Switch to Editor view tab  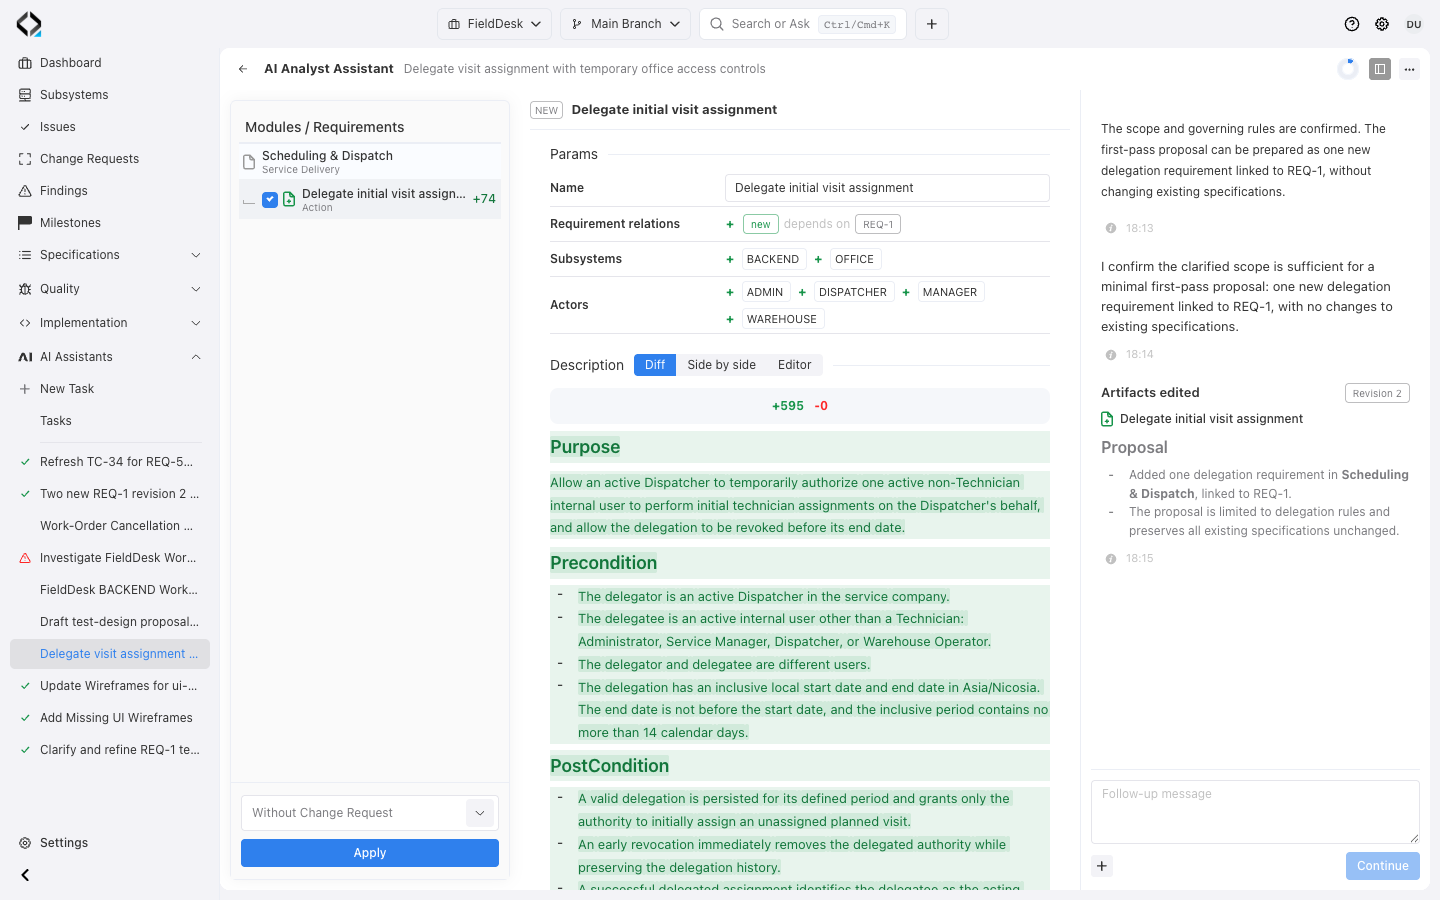click(x=795, y=365)
